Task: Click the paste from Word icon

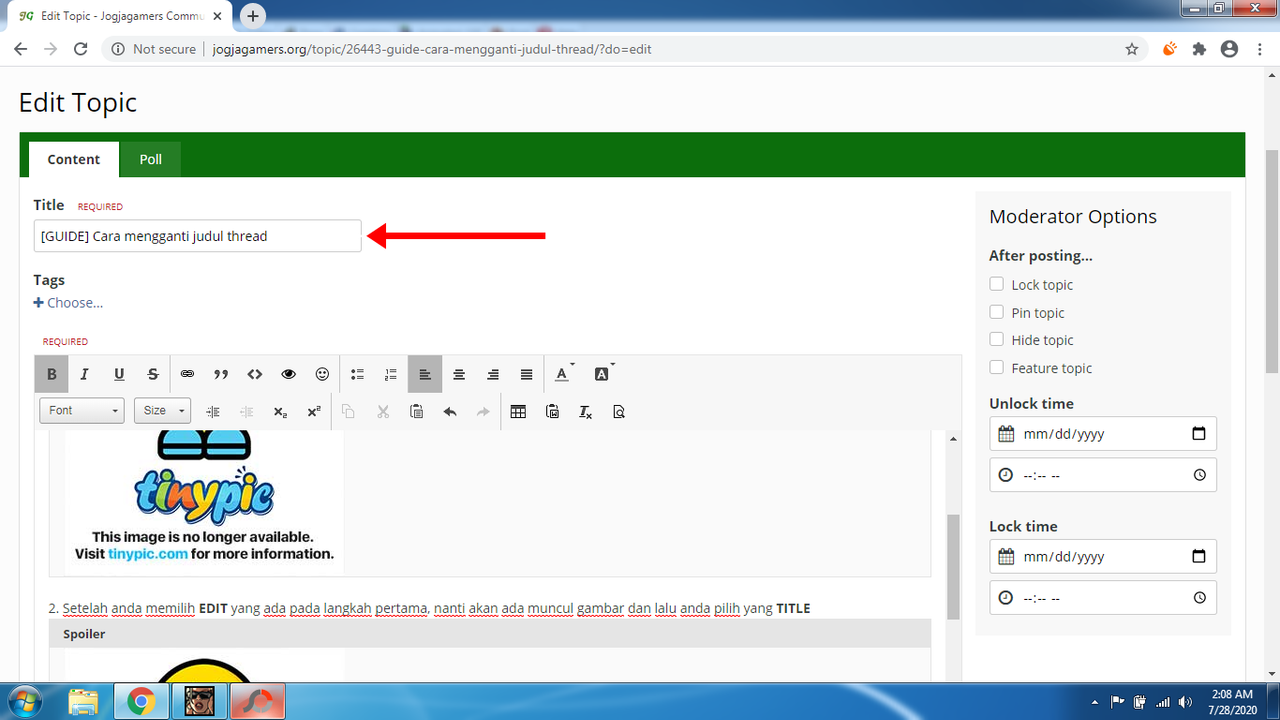Action: click(x=552, y=411)
